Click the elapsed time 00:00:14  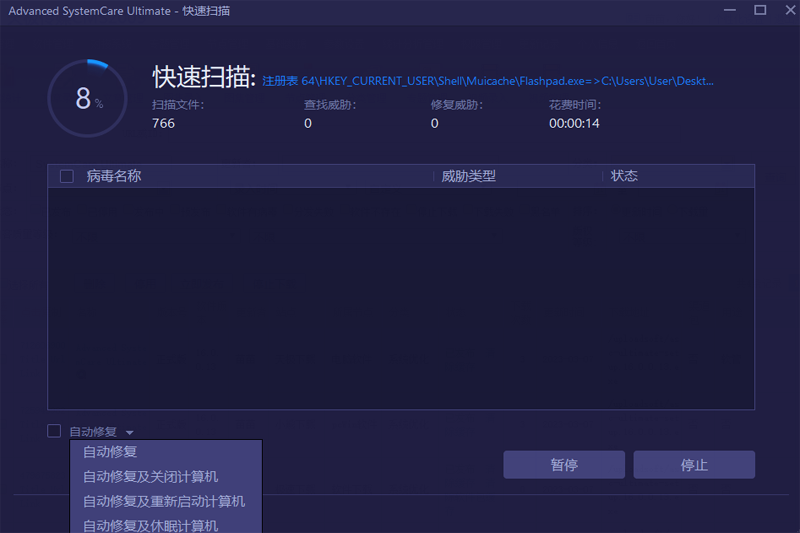(x=574, y=123)
